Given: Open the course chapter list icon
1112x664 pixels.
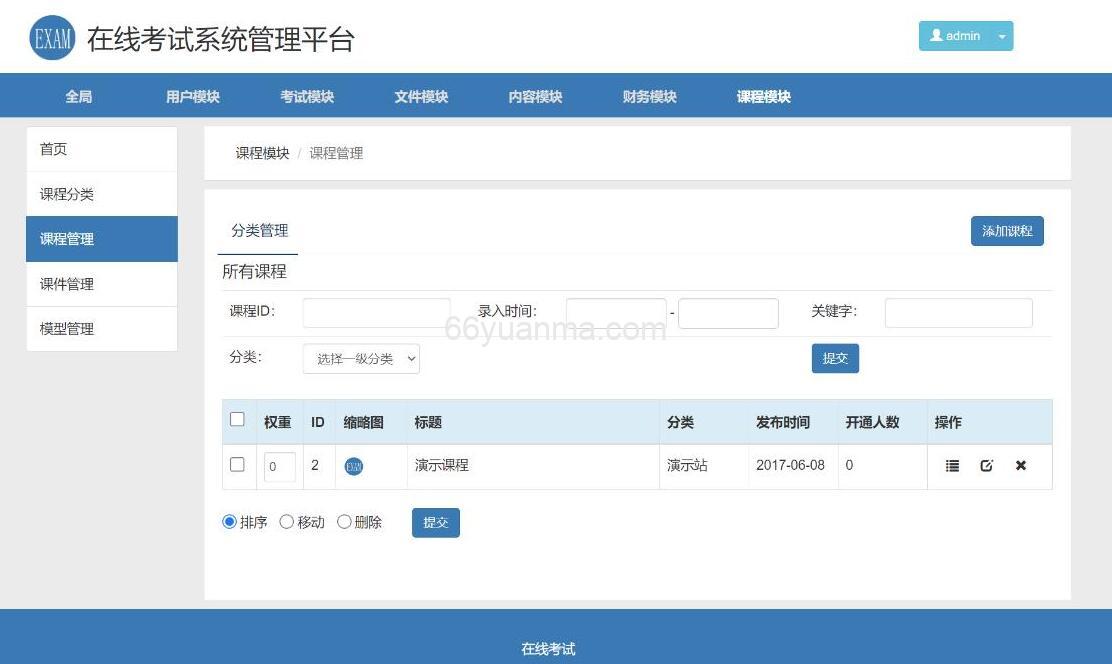Looking at the screenshot, I should point(952,465).
